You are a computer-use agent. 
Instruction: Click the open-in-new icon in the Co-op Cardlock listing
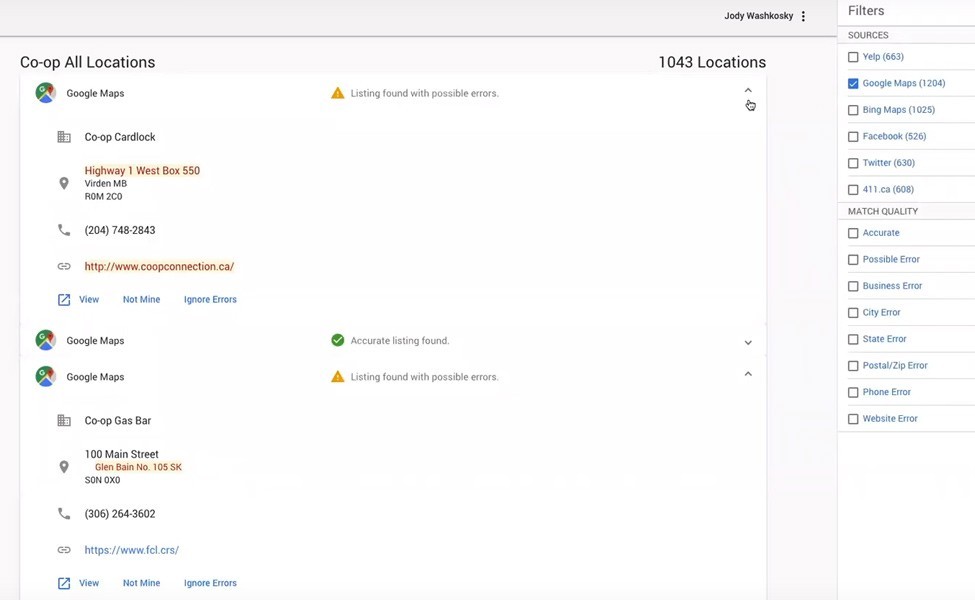64,300
